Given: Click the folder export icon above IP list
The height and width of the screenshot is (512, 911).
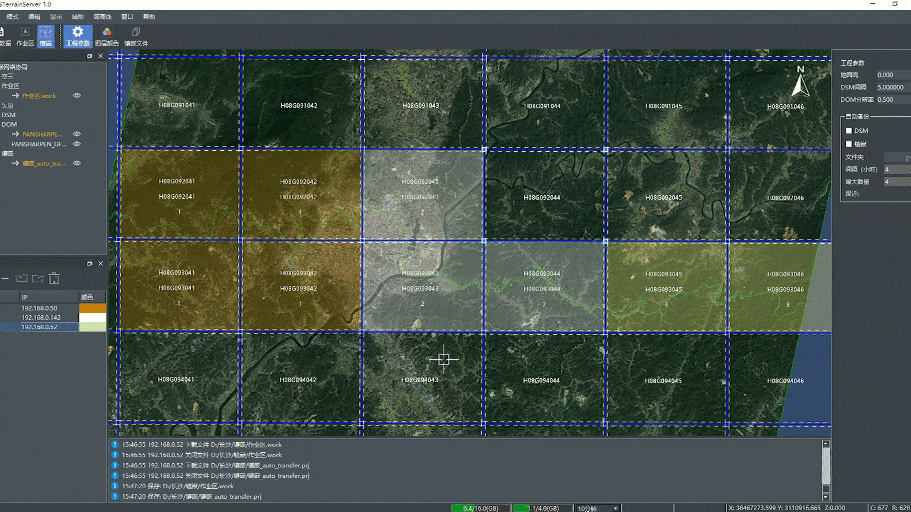Looking at the screenshot, I should [x=37, y=278].
